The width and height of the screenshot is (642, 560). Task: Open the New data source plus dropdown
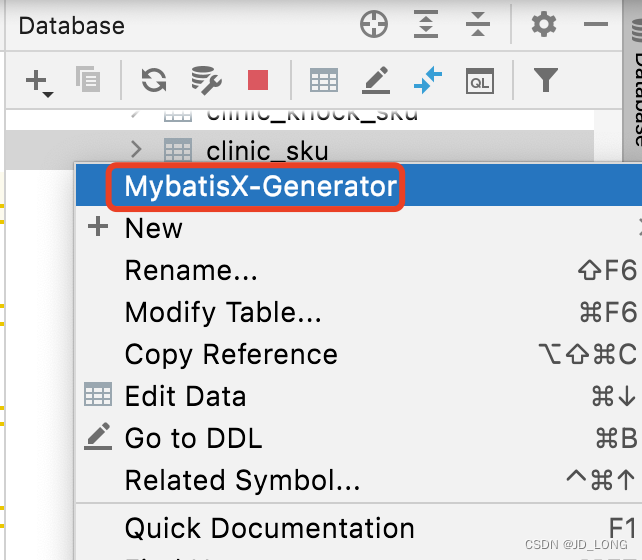39,82
